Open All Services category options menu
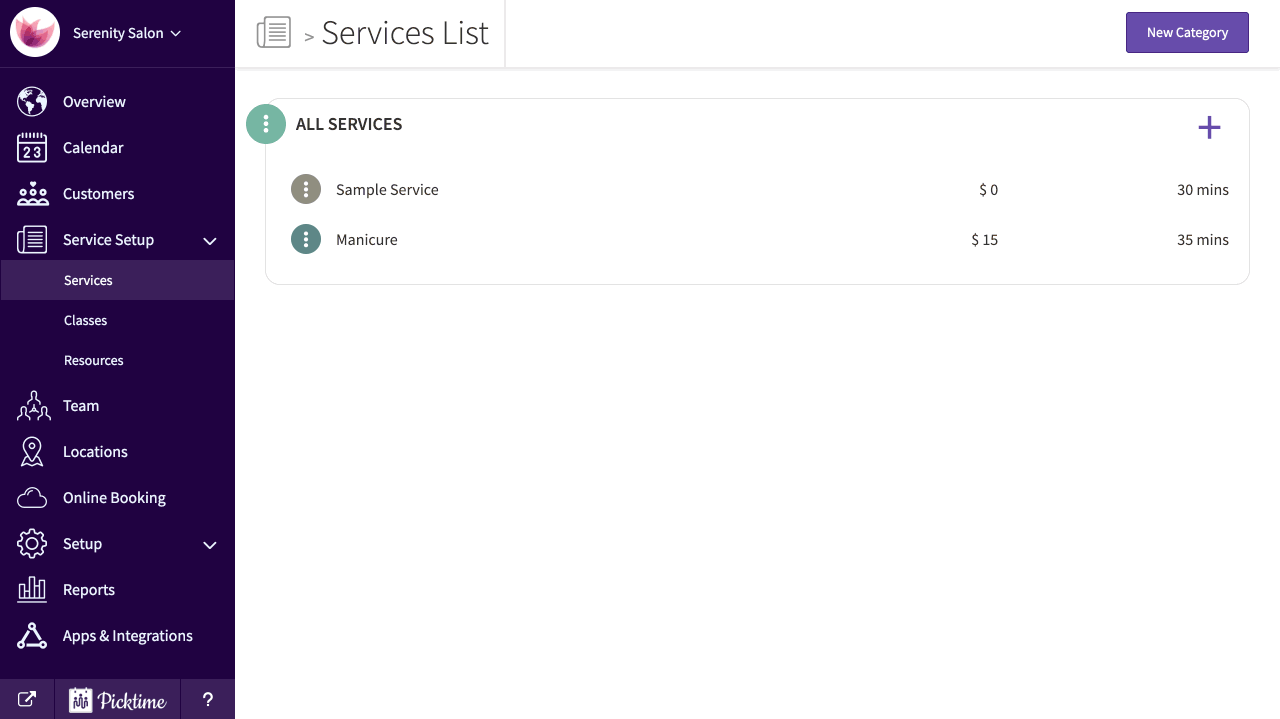 click(x=266, y=124)
